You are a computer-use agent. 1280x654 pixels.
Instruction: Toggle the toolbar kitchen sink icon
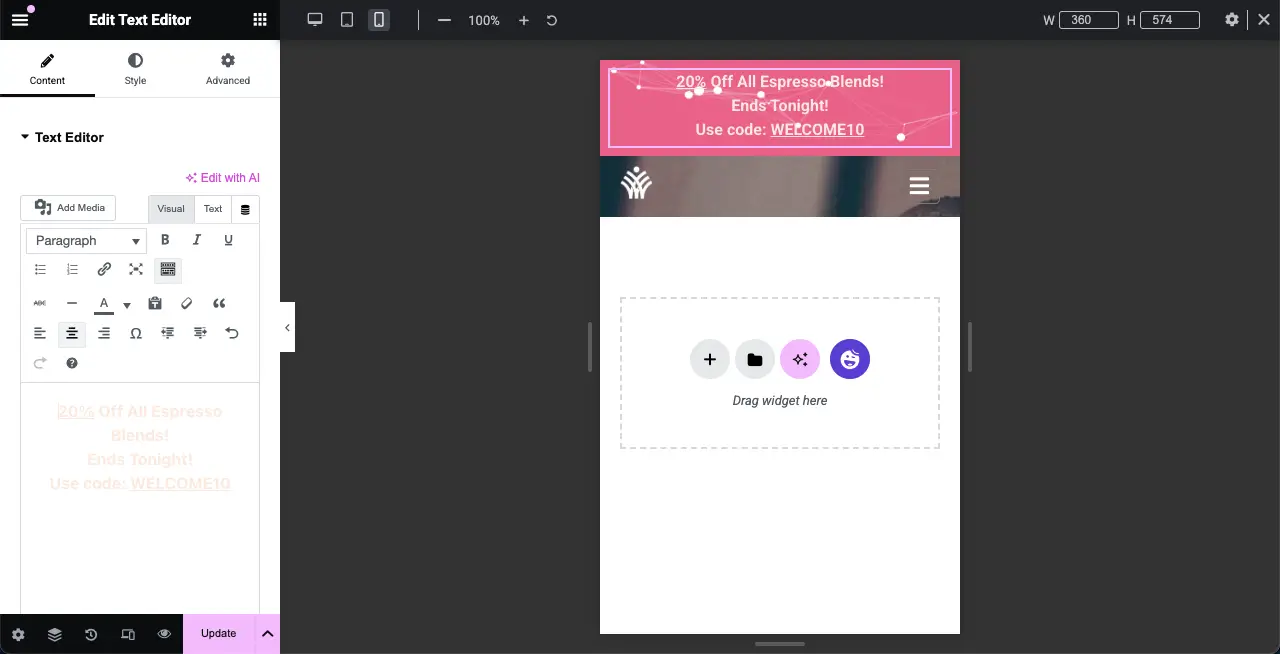tap(168, 270)
